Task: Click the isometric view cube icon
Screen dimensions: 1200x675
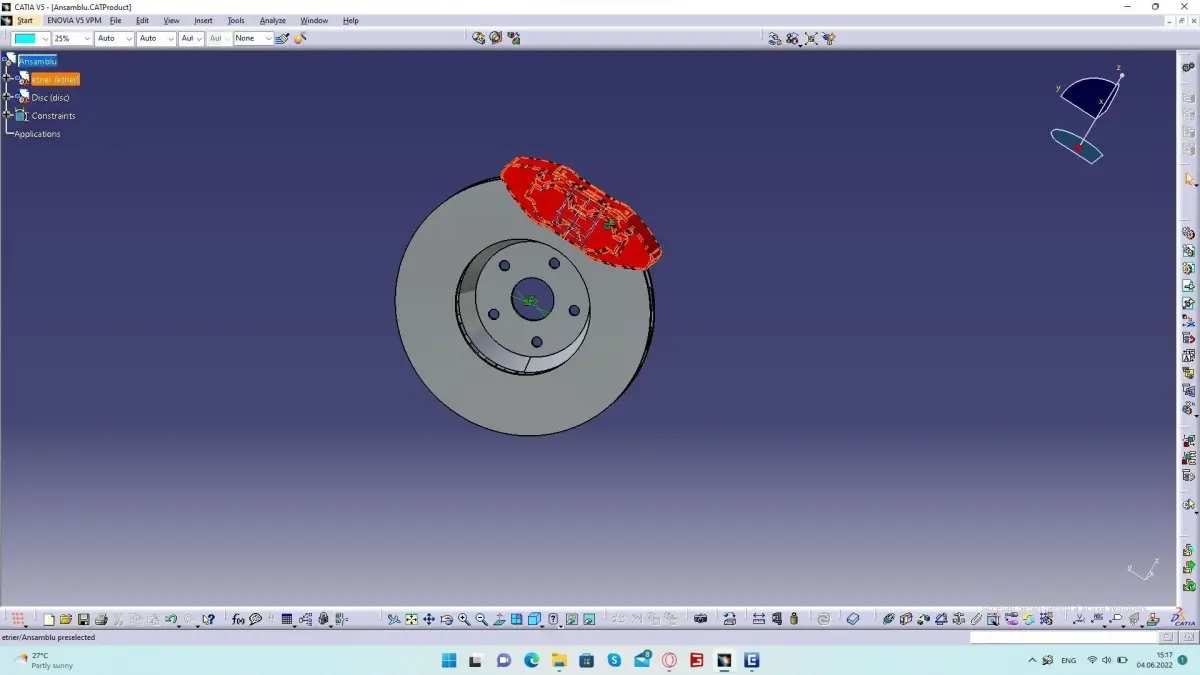Action: 534,619
